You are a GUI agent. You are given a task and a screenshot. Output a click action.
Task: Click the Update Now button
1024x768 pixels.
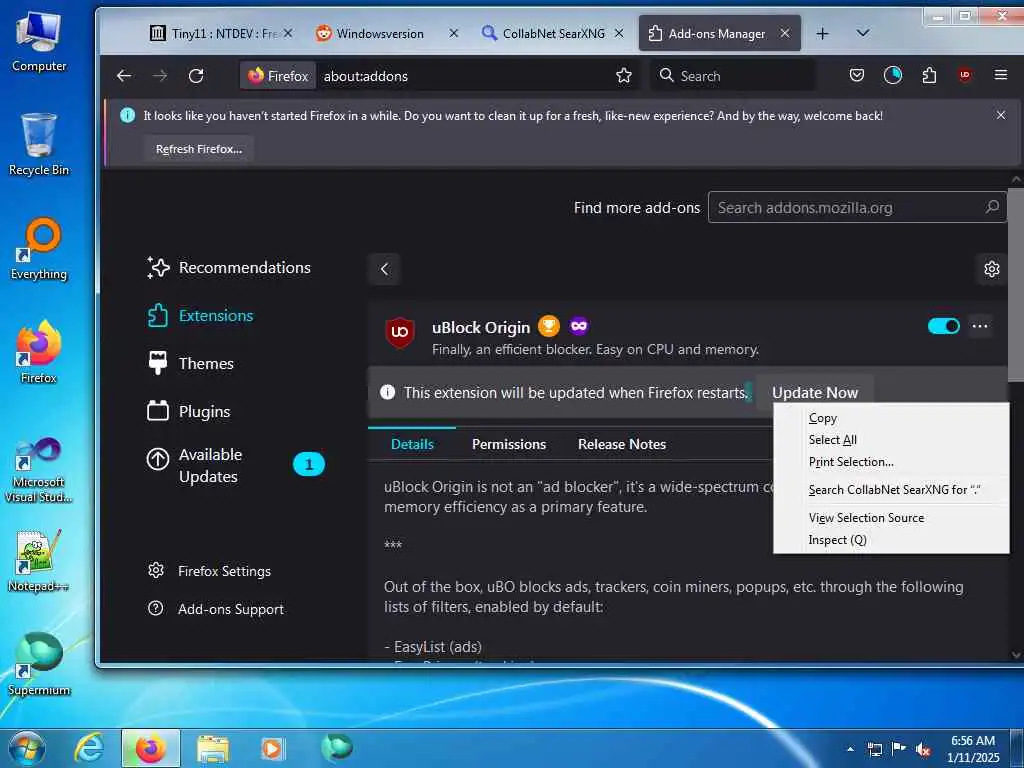(x=814, y=392)
